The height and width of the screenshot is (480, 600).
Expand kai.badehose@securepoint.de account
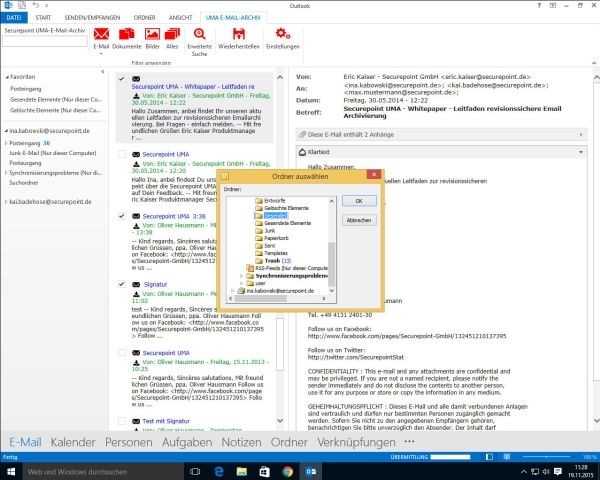(6, 202)
